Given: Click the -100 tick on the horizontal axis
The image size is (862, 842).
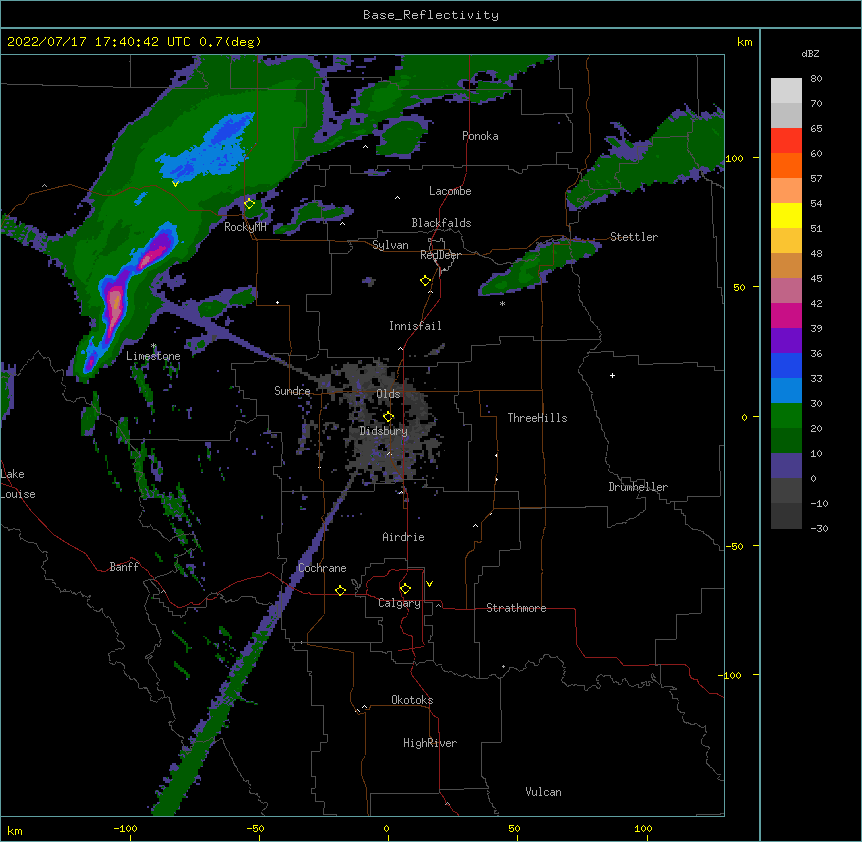Looking at the screenshot, I should tap(125, 829).
